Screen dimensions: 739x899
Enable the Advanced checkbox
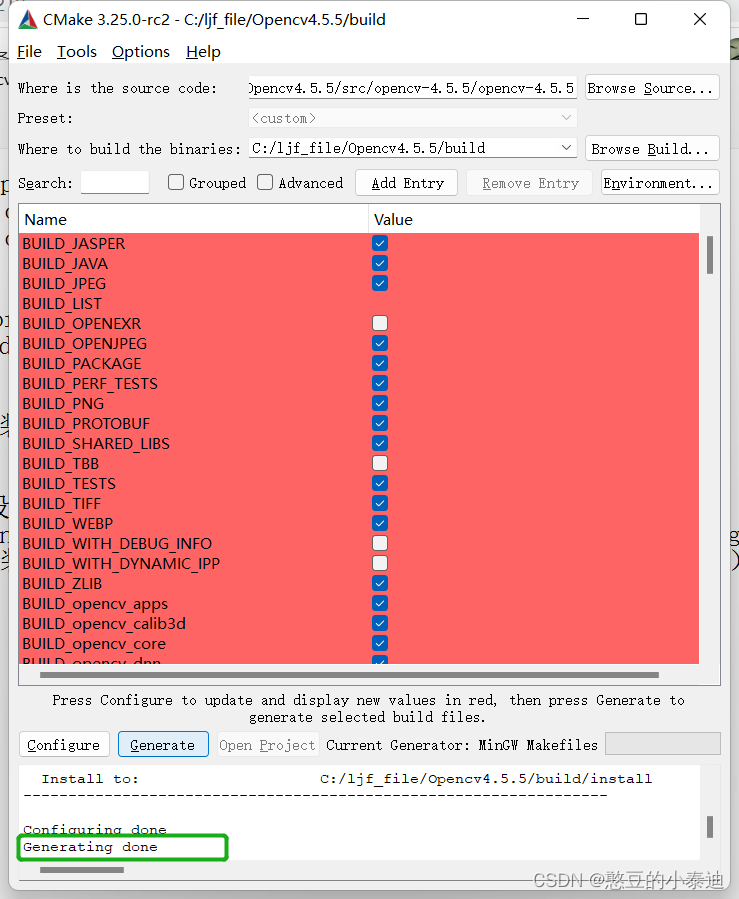click(x=265, y=182)
